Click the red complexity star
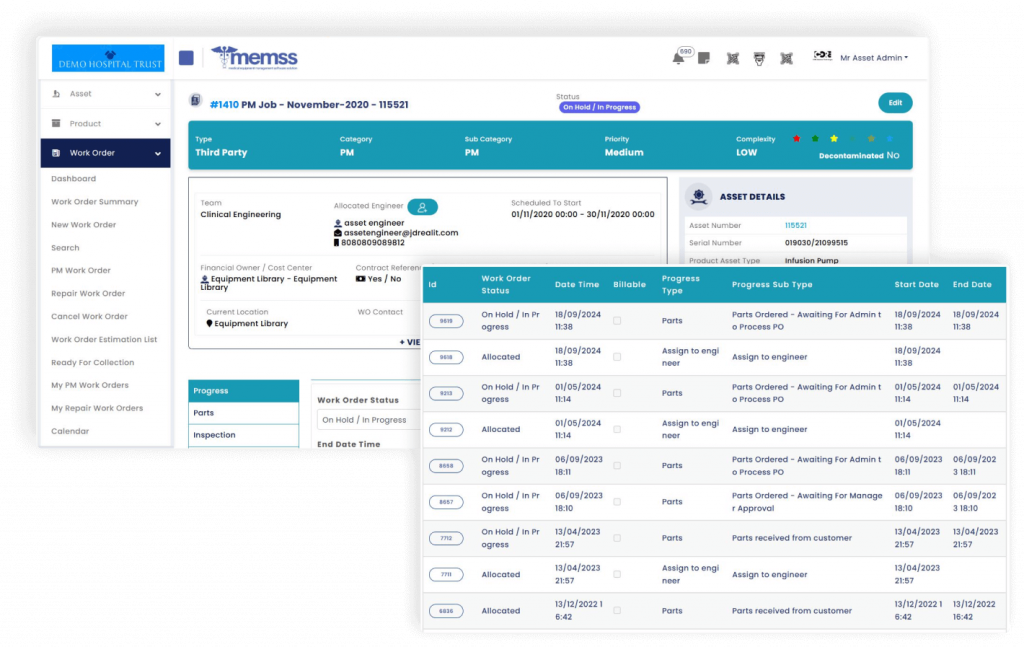This screenshot has width=1024, height=647. click(x=796, y=138)
